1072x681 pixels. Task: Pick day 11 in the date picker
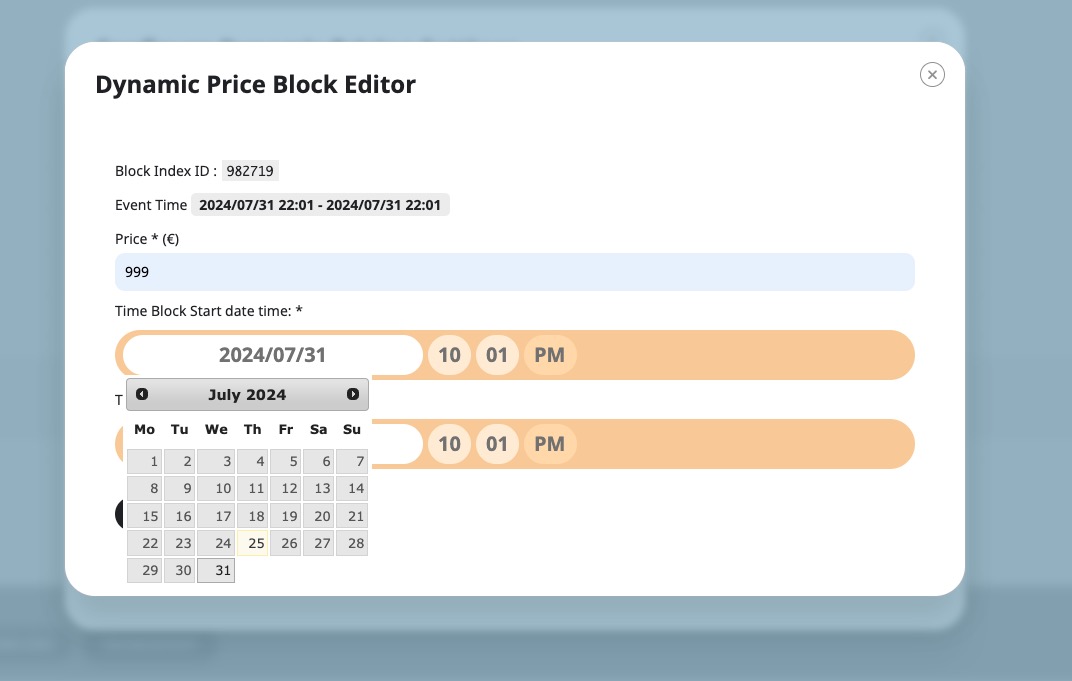(x=252, y=489)
